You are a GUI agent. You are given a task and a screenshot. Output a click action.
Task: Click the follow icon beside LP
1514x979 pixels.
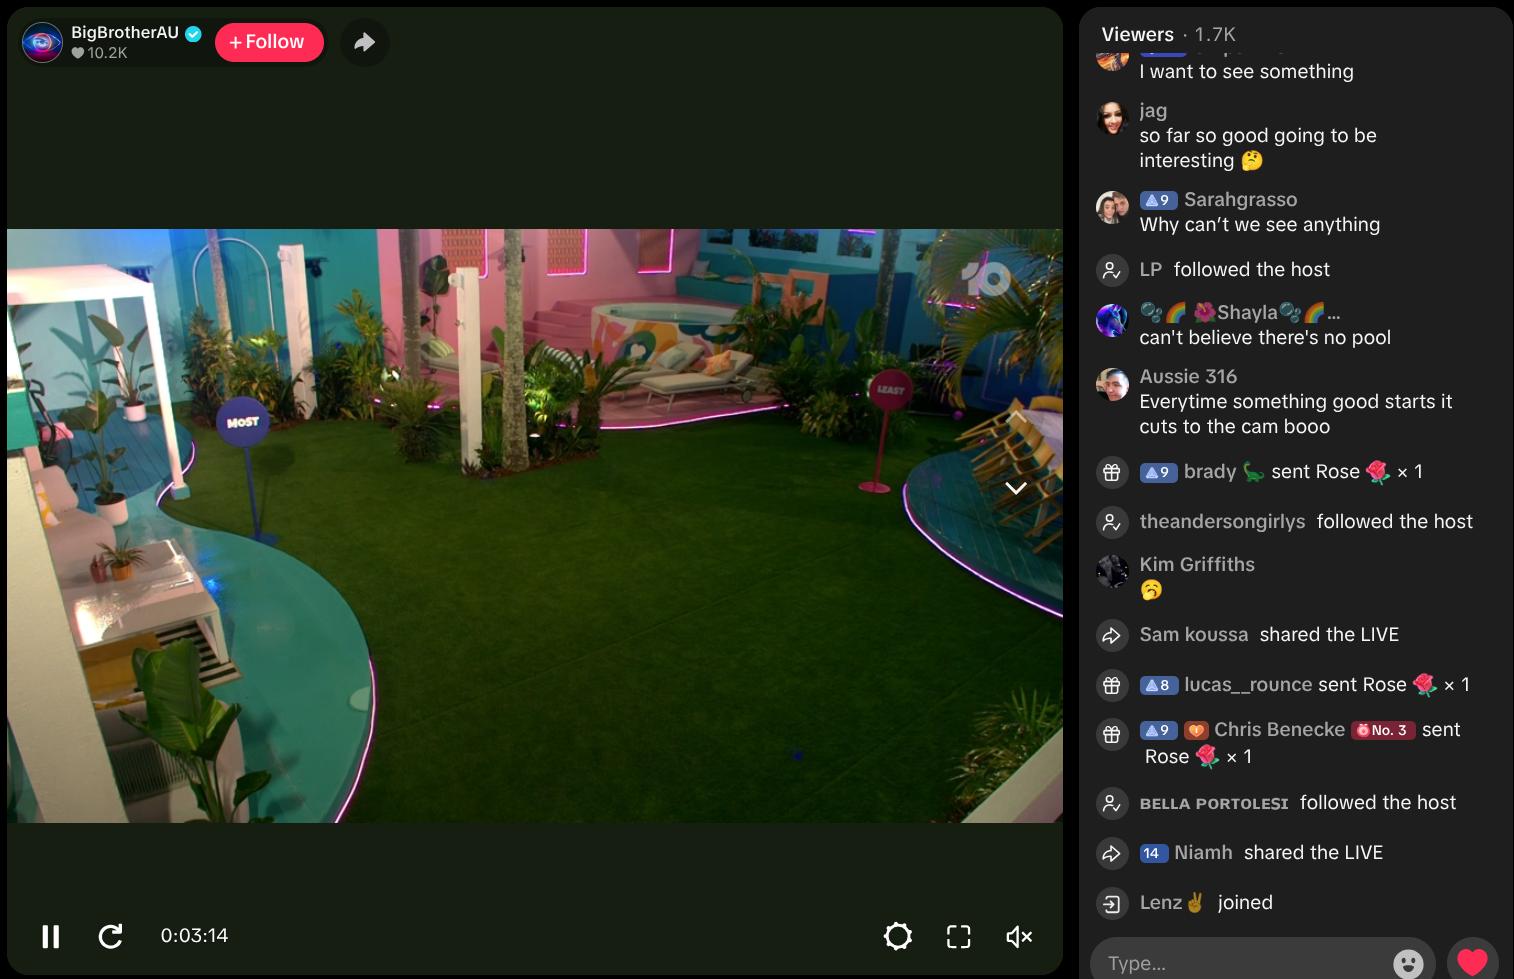coord(1111,270)
